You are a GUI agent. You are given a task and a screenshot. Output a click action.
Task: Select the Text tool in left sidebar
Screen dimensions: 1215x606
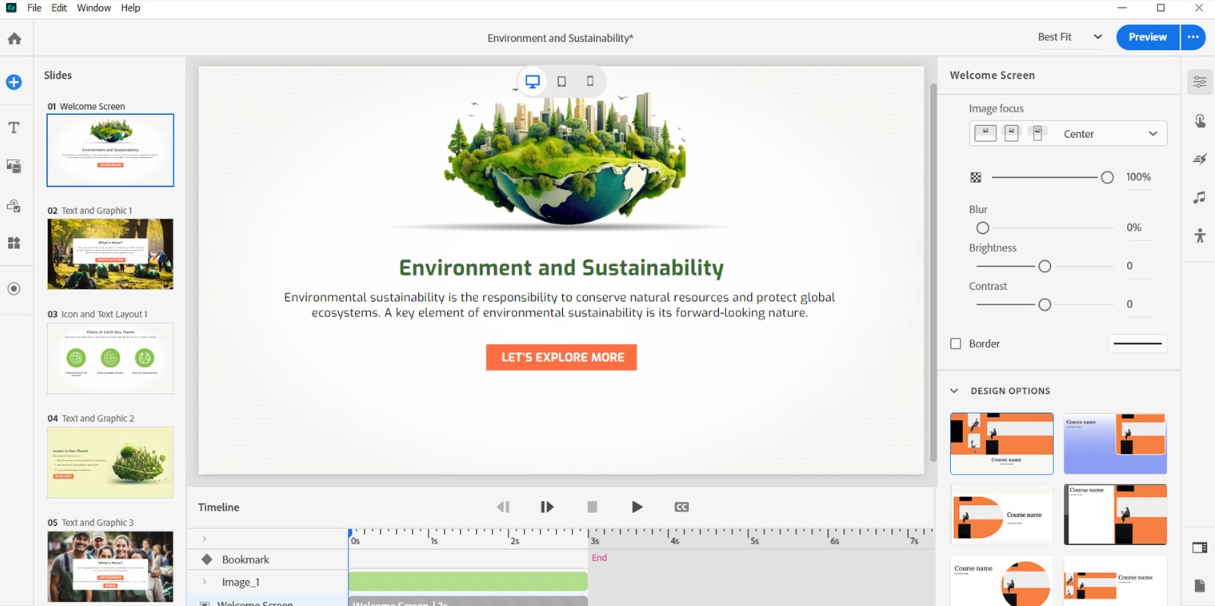click(x=14, y=128)
